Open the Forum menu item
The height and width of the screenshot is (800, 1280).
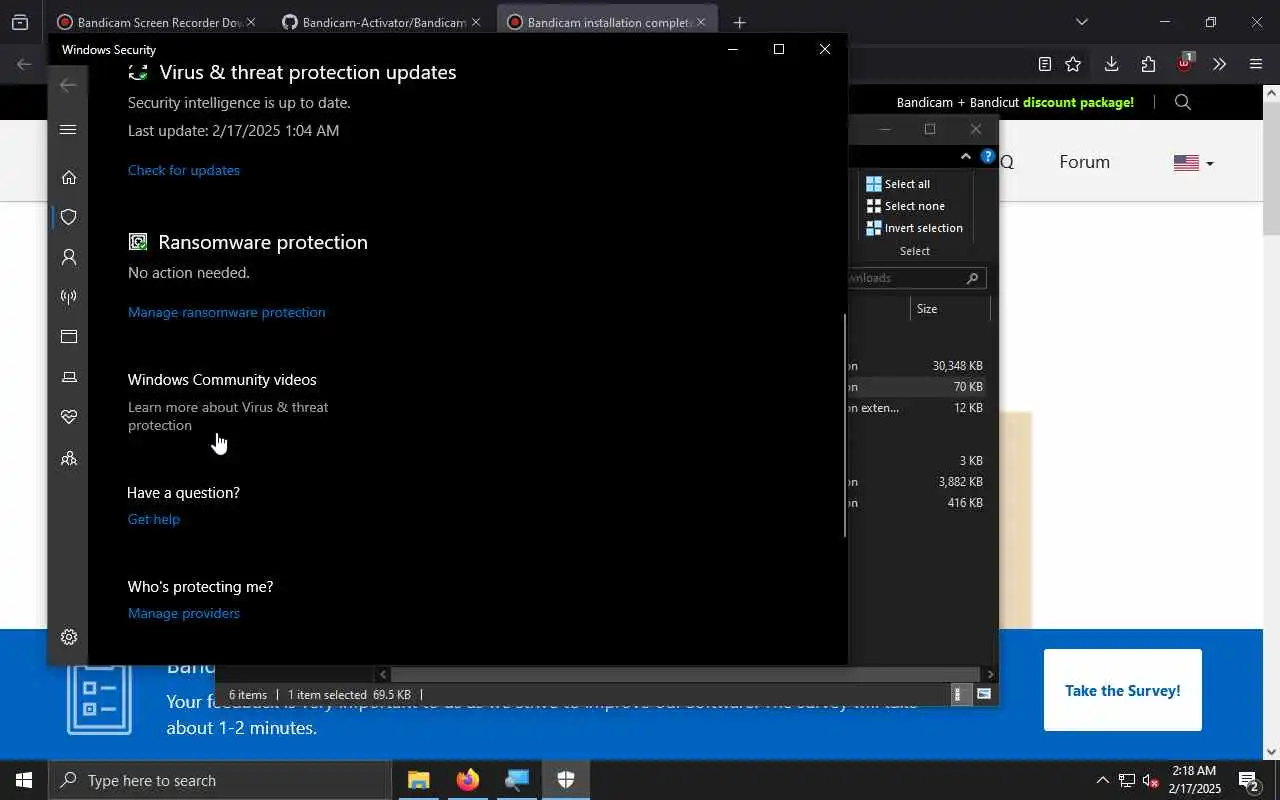[x=1084, y=162]
